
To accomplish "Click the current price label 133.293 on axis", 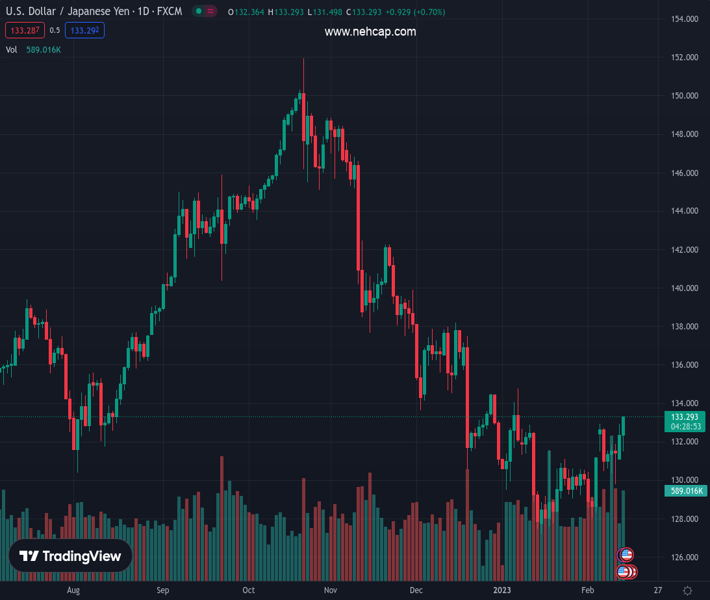I will coord(685,417).
